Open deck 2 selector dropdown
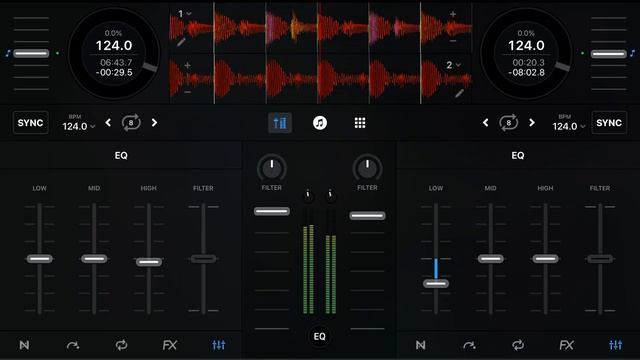 tap(453, 65)
